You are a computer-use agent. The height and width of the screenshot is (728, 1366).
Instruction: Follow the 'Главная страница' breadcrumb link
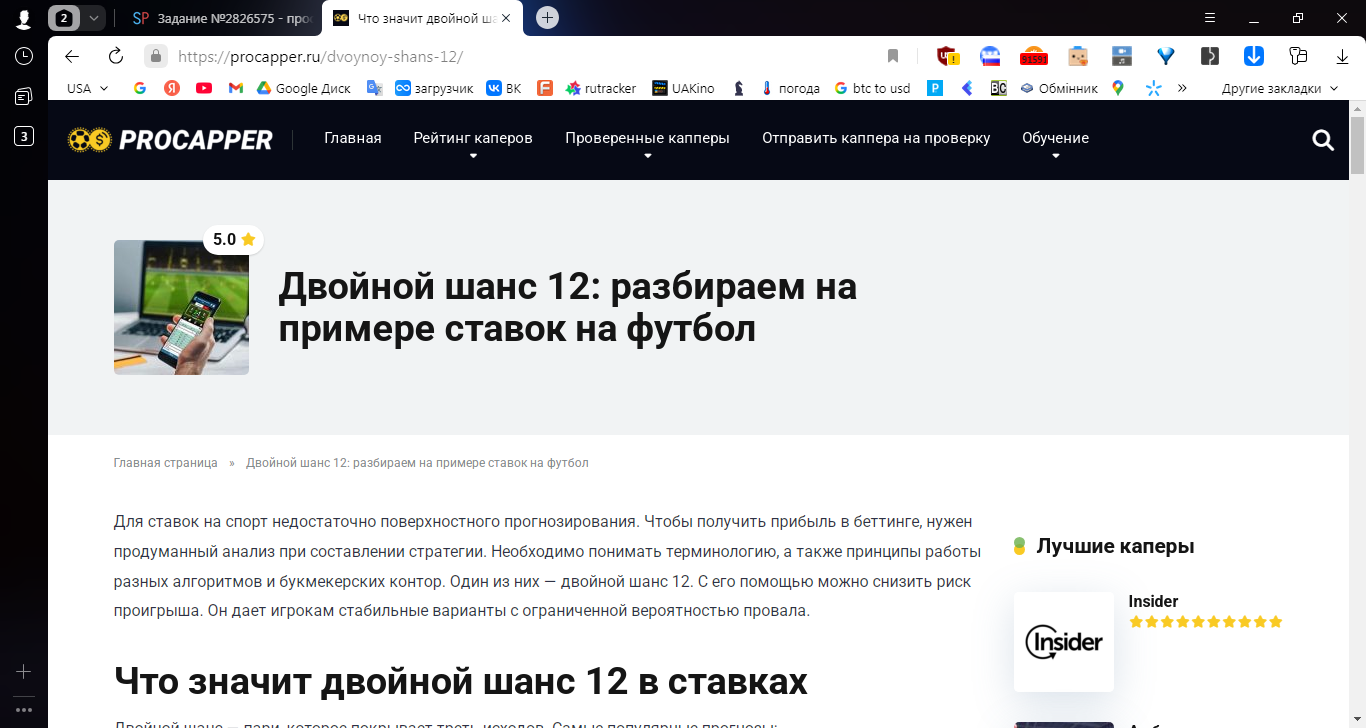coord(166,463)
